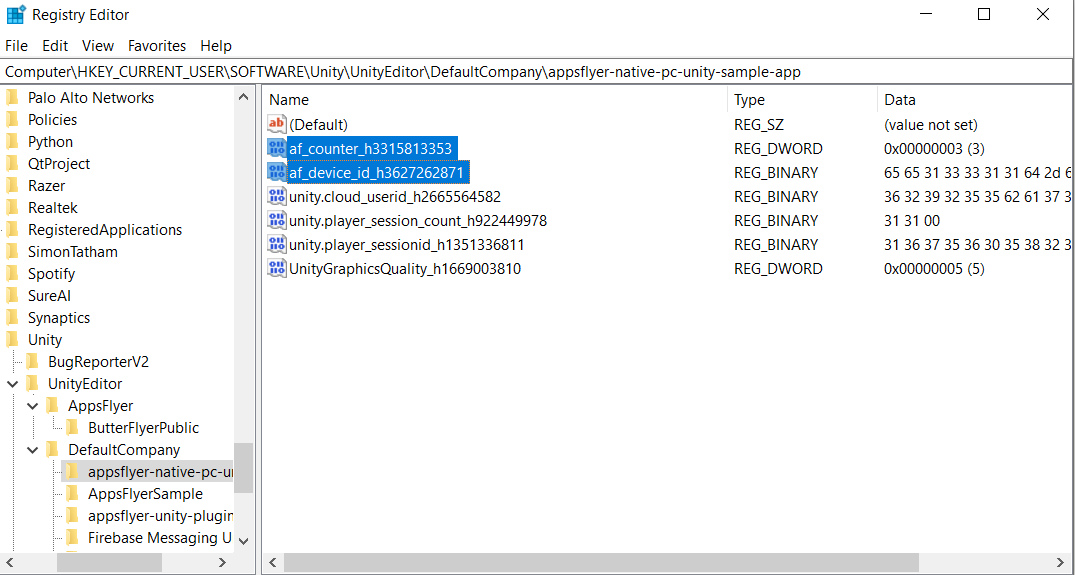Select the Firebase Messaging tree key
The width and height of the screenshot is (1075, 575).
tap(160, 537)
